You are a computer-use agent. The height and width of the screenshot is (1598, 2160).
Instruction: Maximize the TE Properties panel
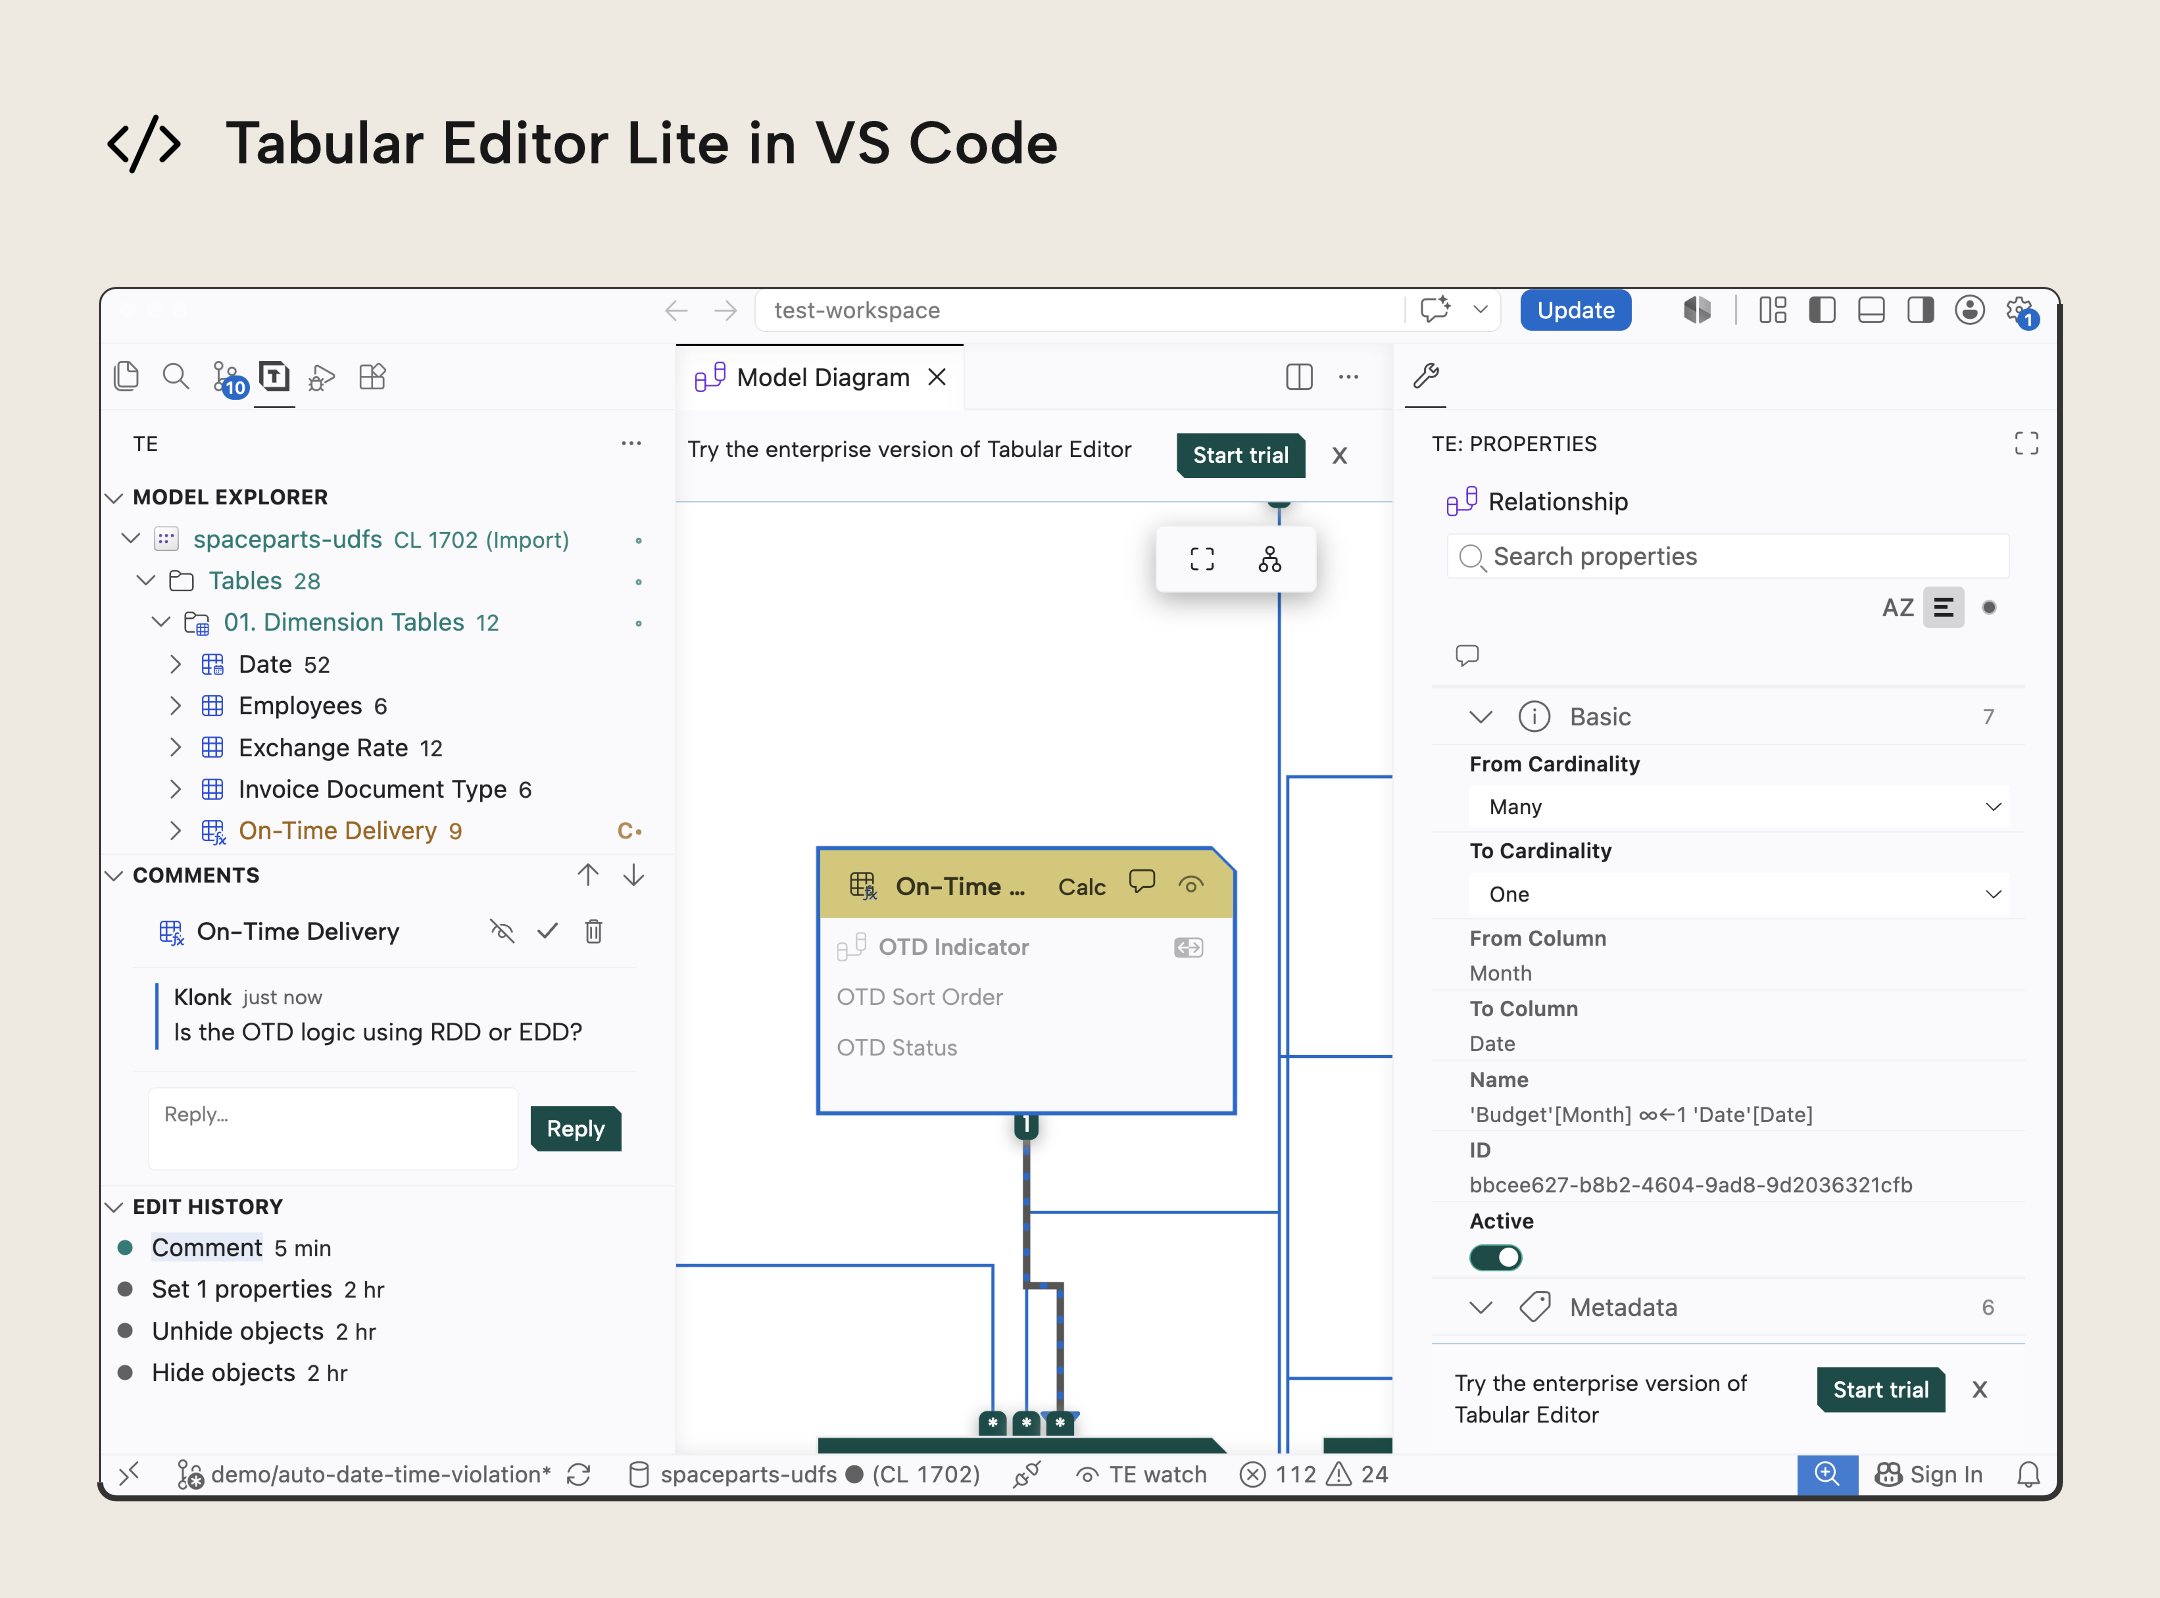pos(2026,443)
